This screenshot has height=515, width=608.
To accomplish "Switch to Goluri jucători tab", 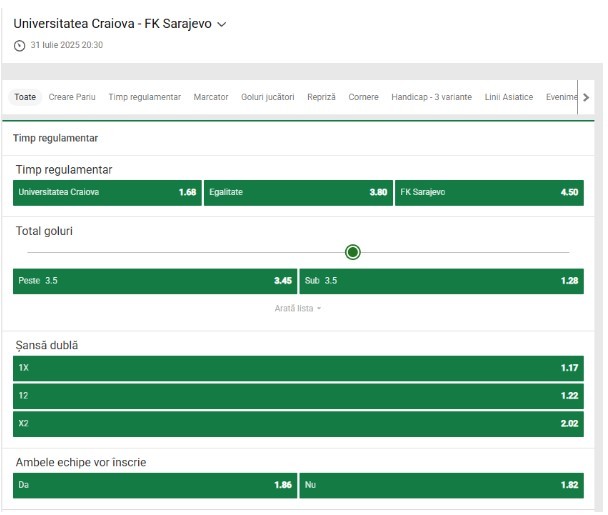I will 268,97.
